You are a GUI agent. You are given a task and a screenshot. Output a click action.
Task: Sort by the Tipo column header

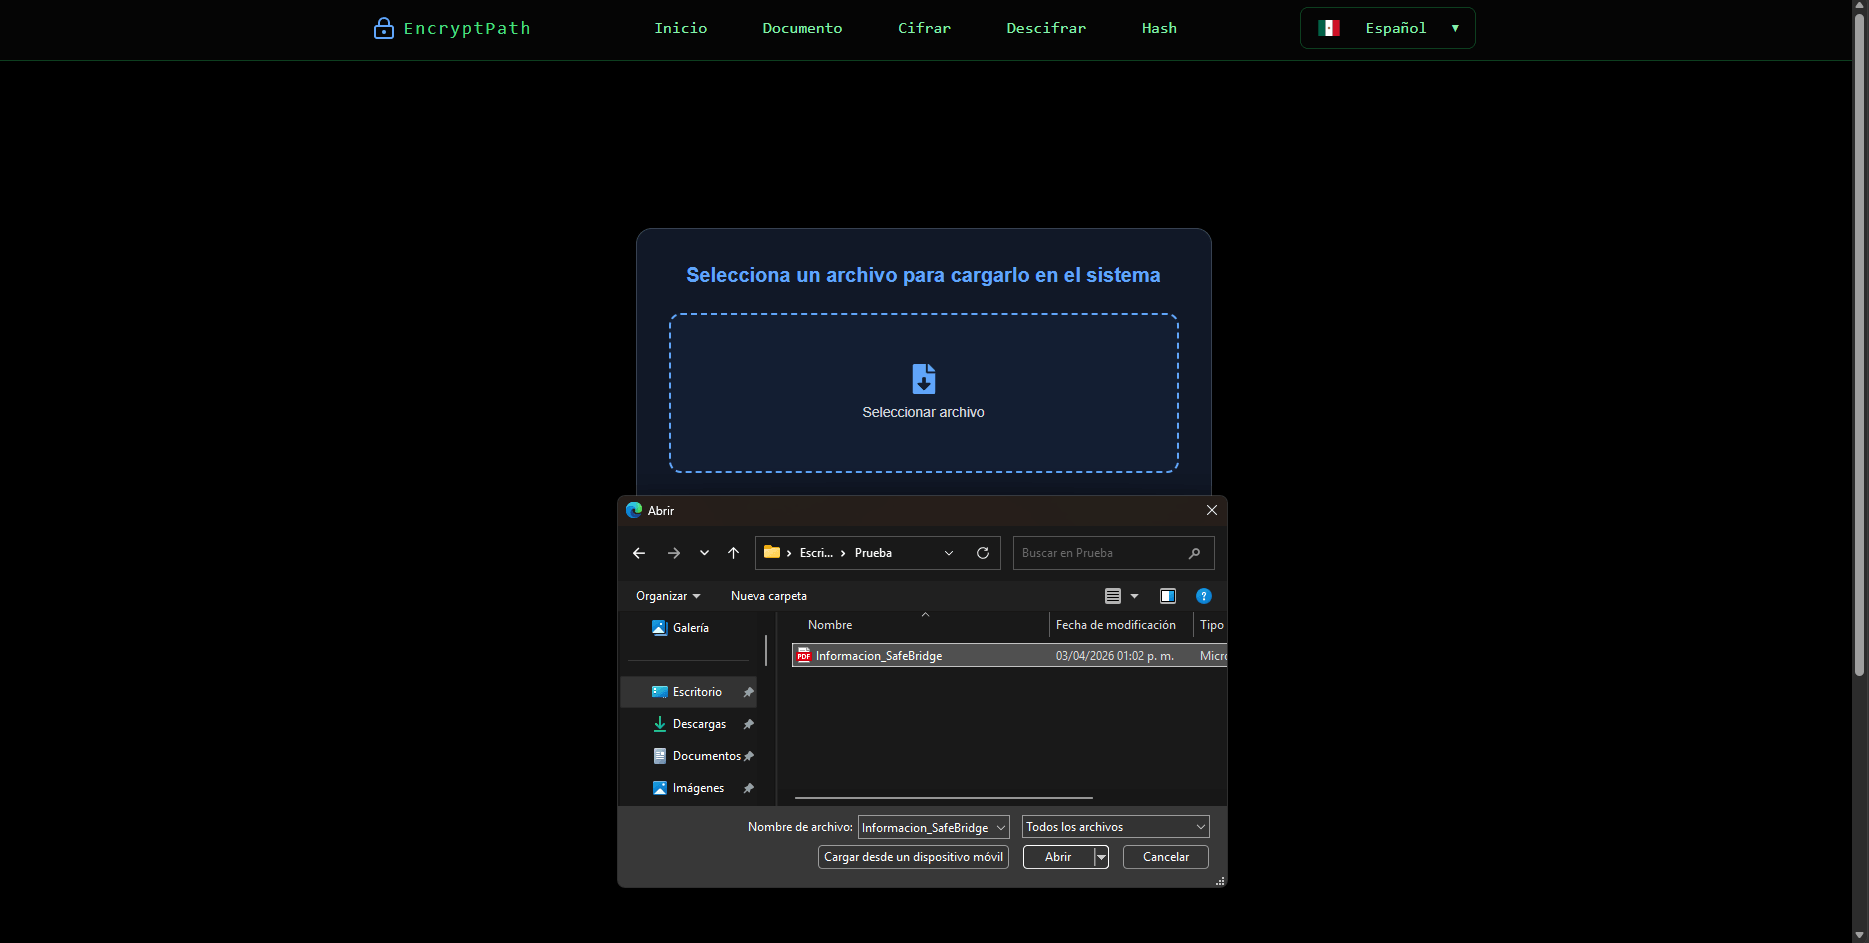click(1211, 625)
